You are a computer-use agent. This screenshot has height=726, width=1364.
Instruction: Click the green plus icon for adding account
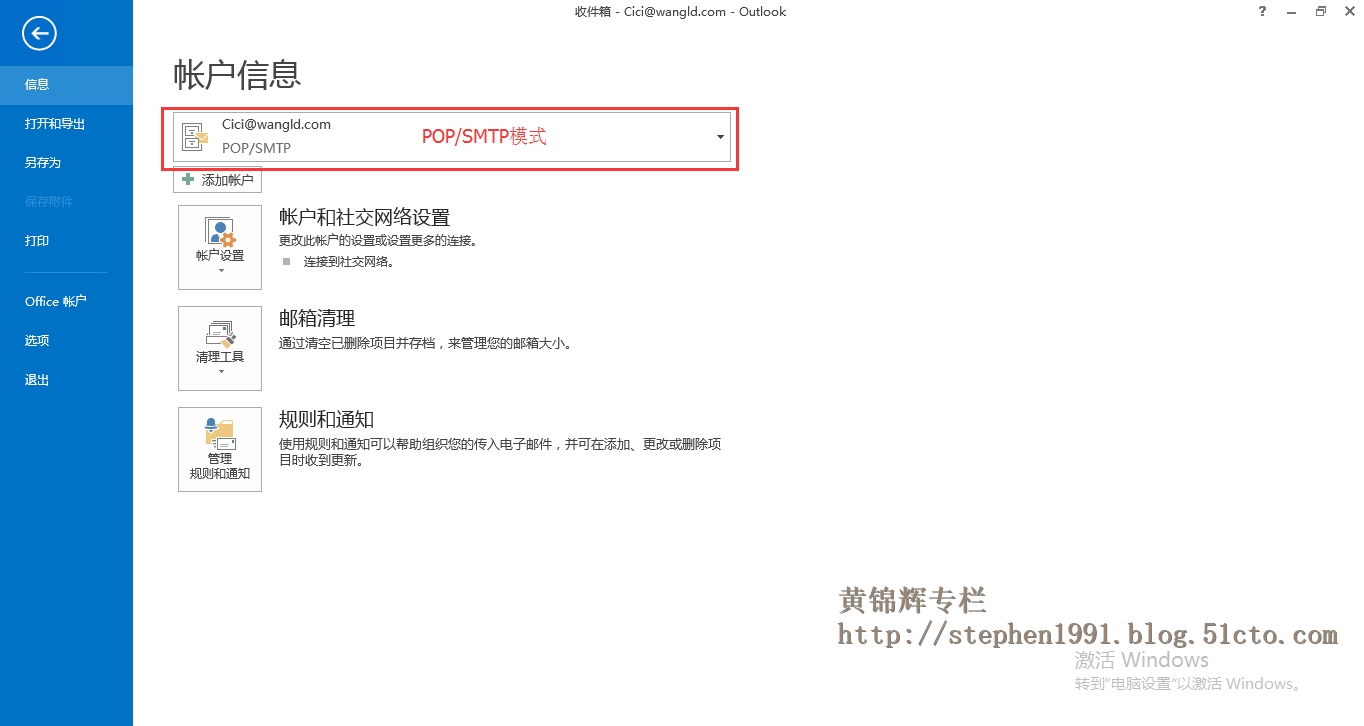pyautogui.click(x=188, y=180)
